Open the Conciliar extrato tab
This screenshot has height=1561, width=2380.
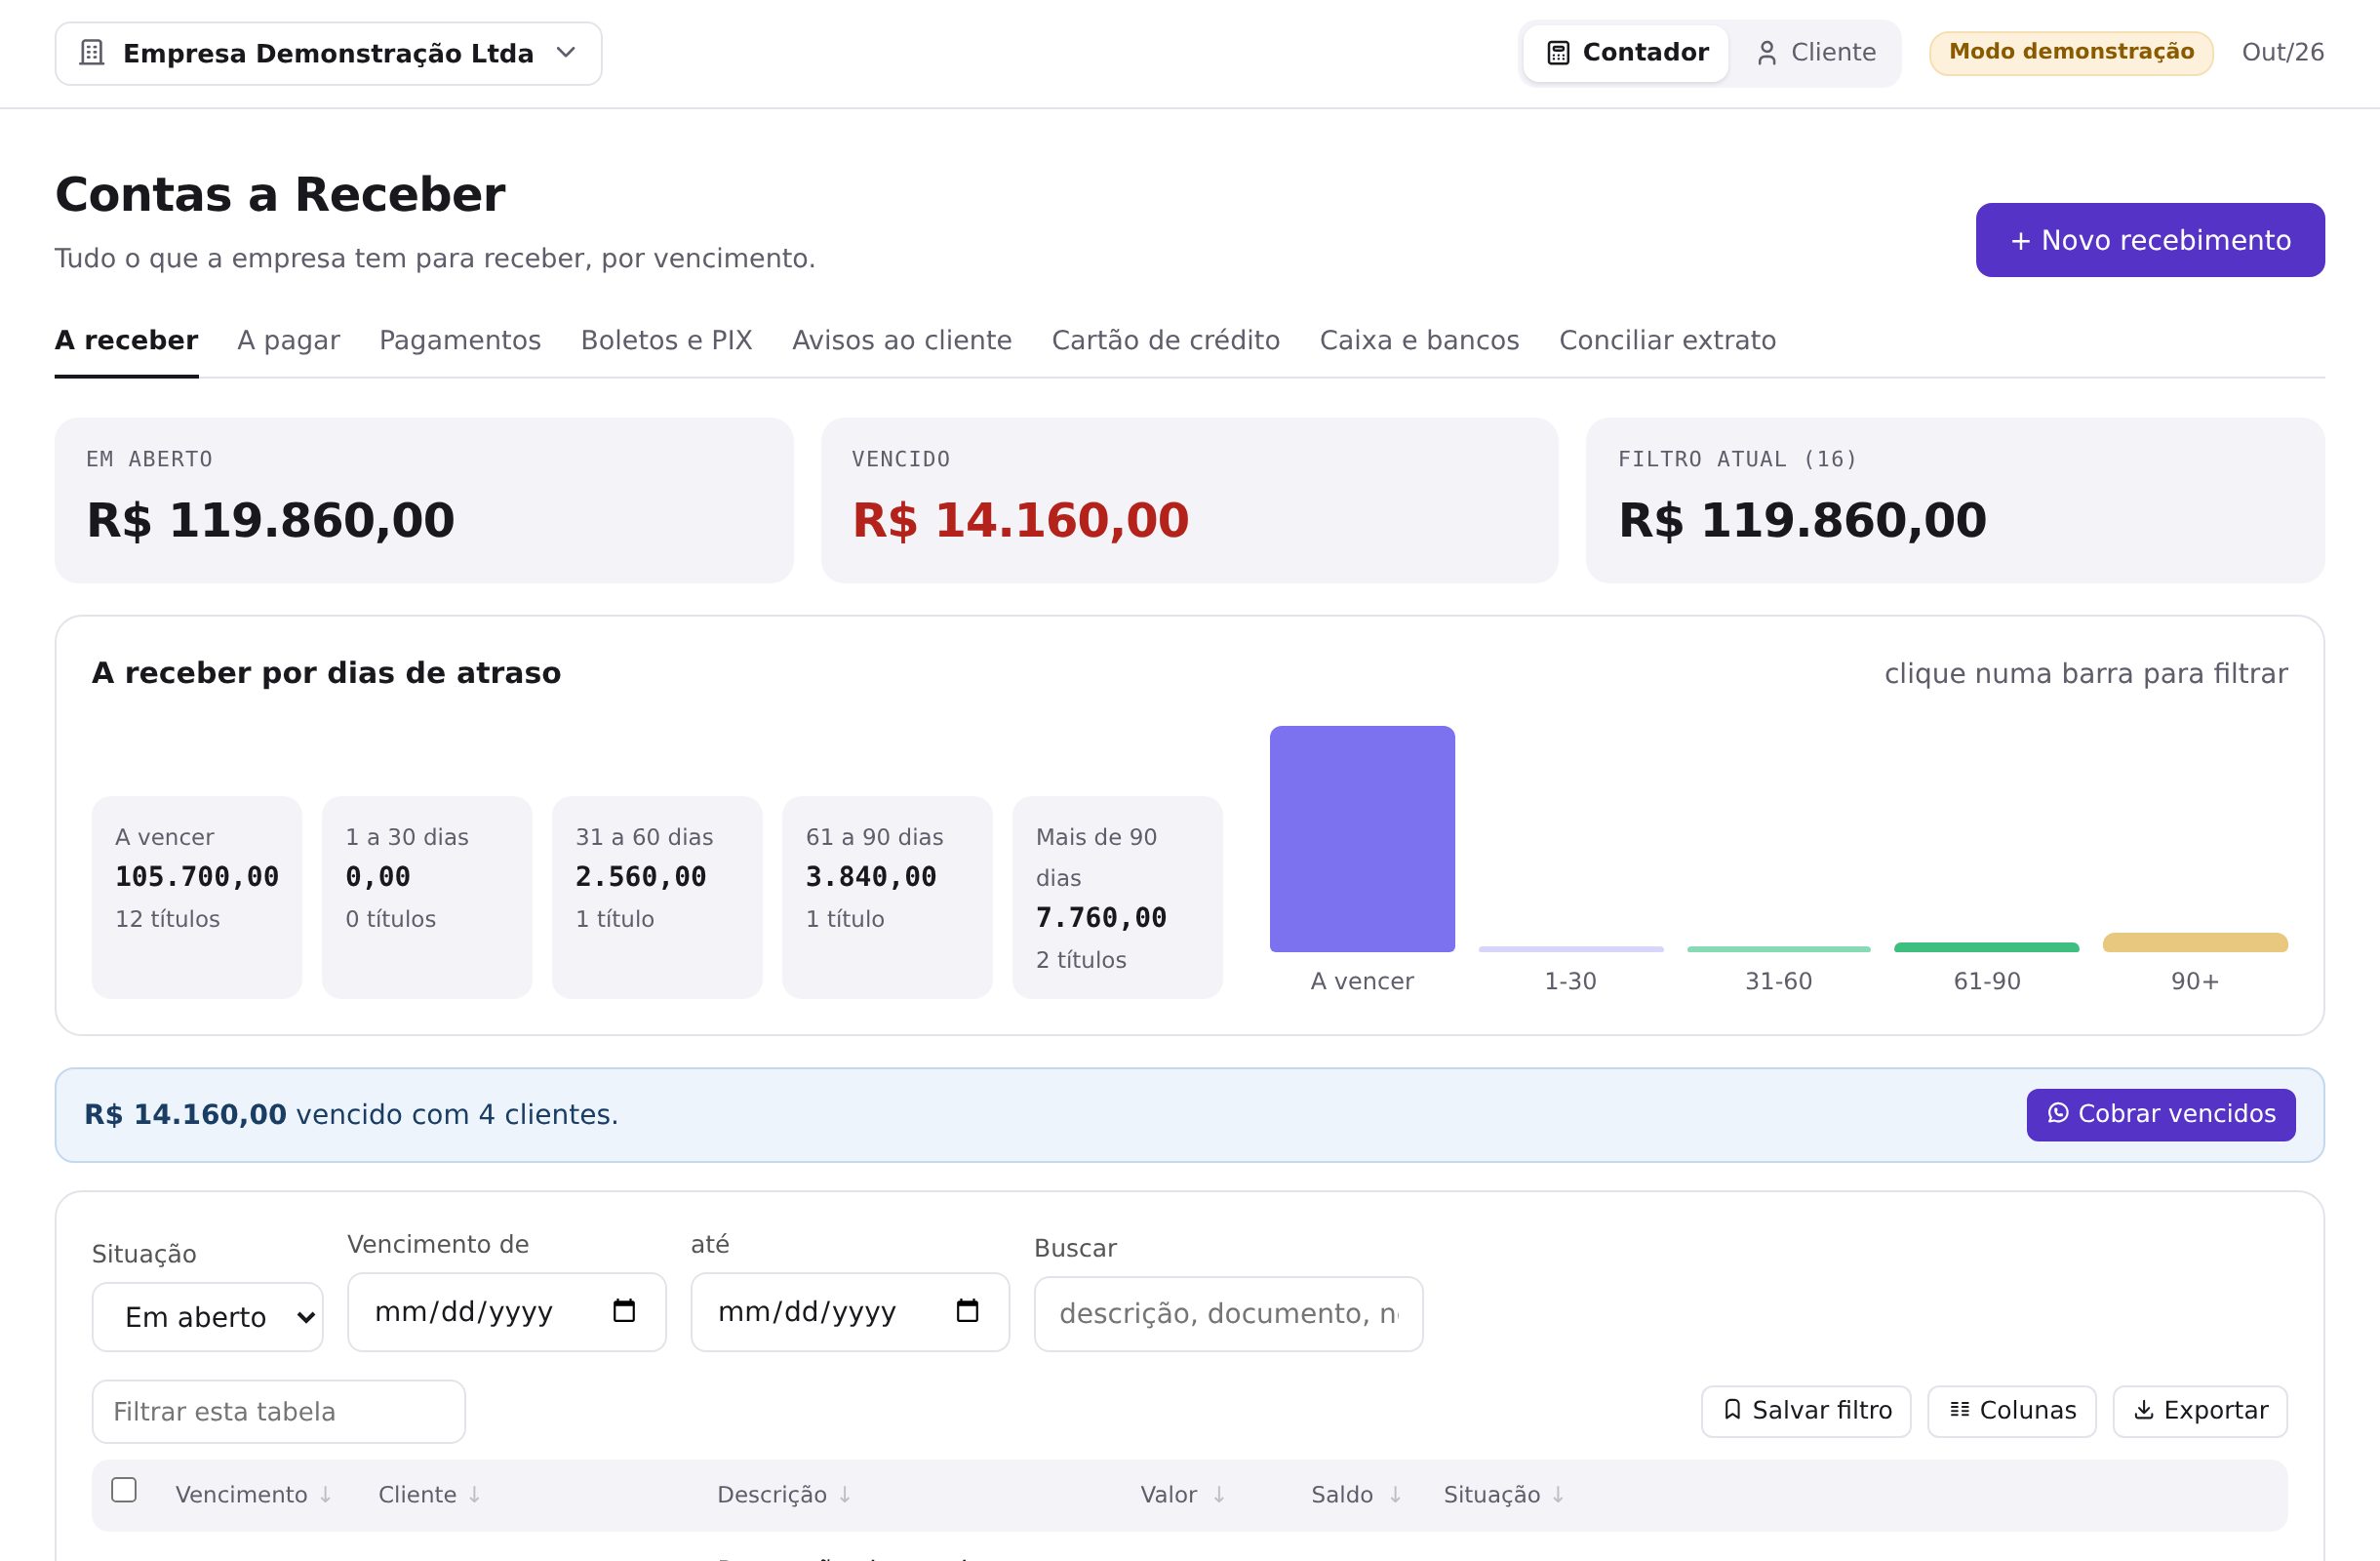[1668, 341]
